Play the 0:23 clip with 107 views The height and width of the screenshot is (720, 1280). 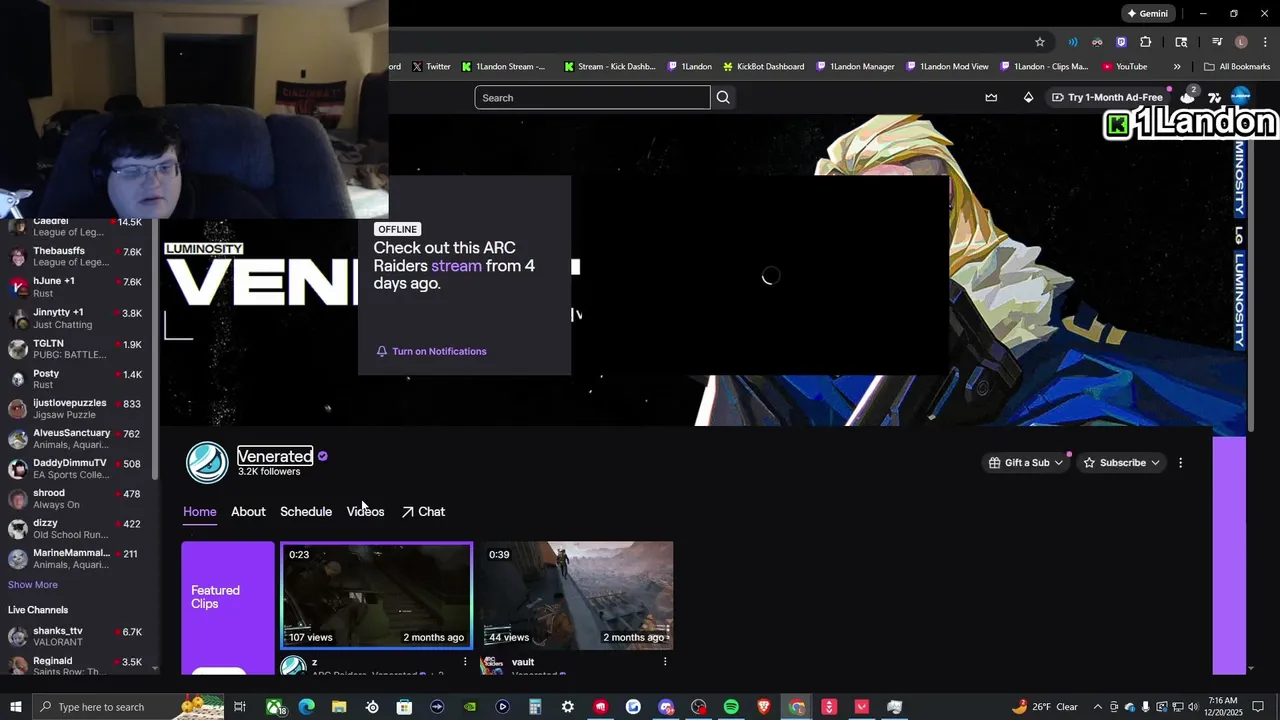coord(376,596)
